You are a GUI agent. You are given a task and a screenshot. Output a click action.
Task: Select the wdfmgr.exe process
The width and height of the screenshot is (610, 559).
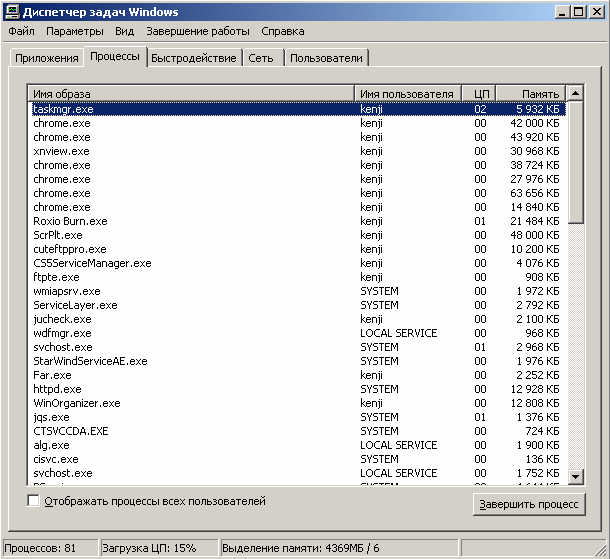tap(298, 333)
